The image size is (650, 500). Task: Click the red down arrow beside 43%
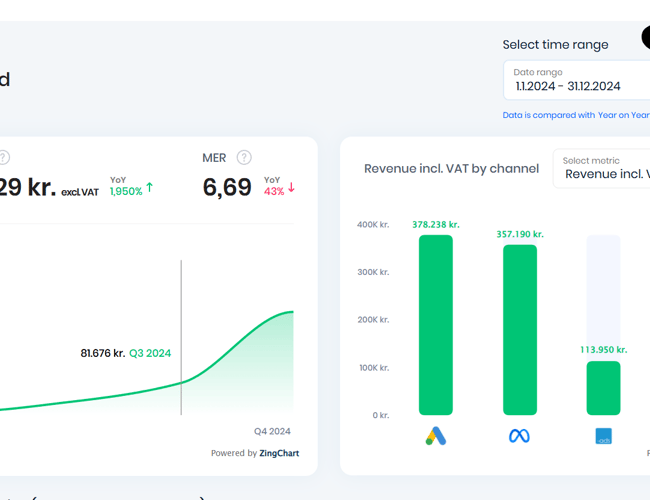[x=291, y=187]
